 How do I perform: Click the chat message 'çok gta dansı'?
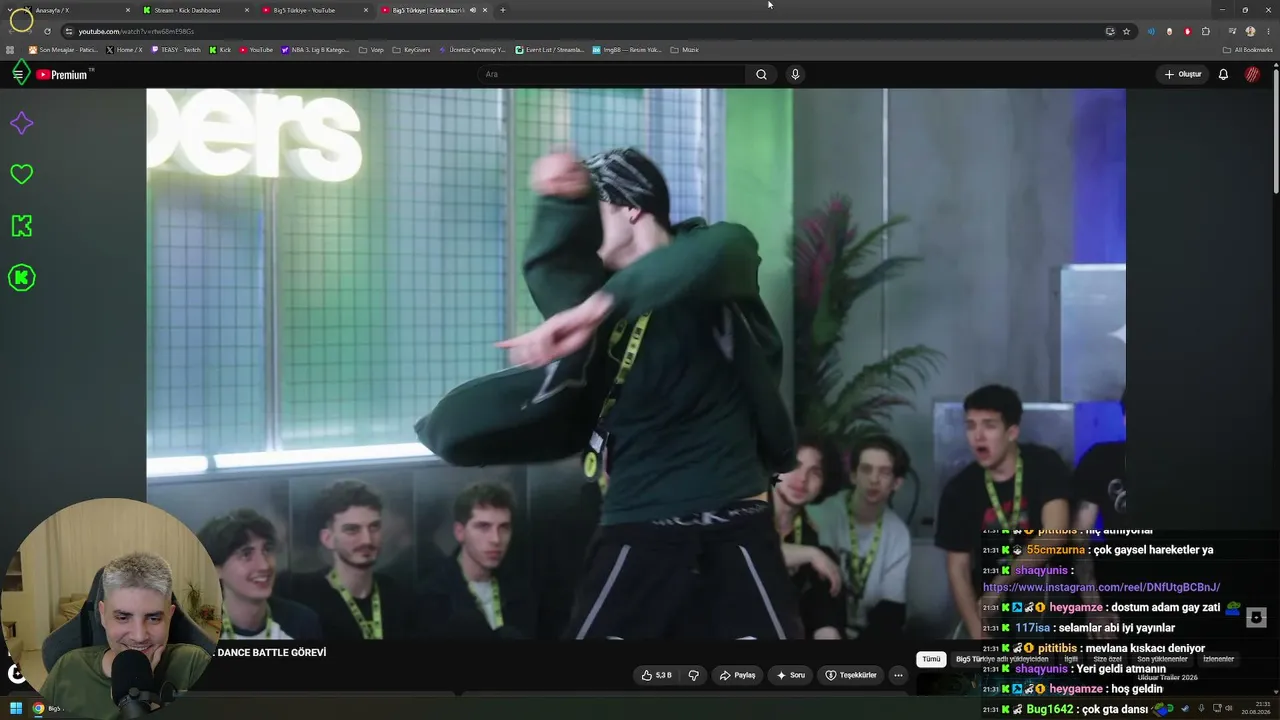(1116, 709)
